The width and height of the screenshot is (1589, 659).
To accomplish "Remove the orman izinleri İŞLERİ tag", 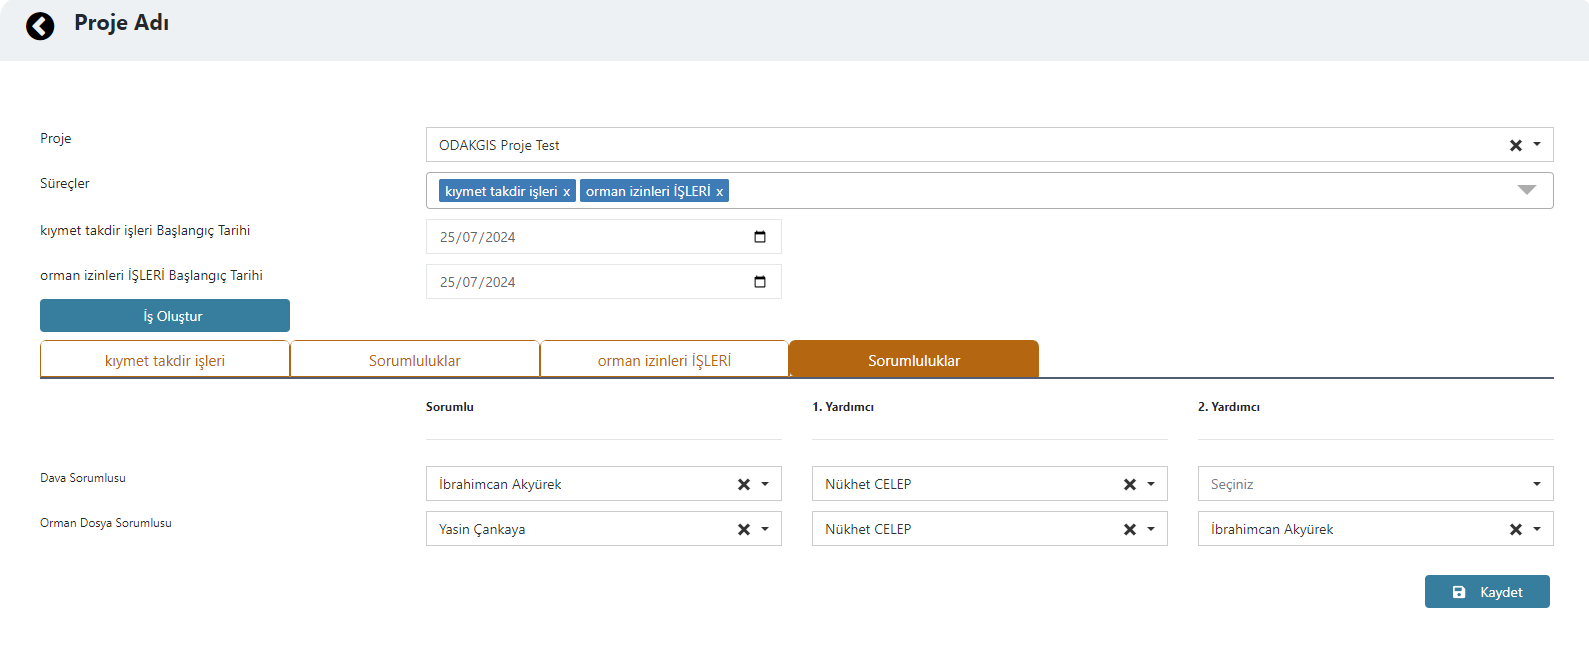I will (719, 192).
